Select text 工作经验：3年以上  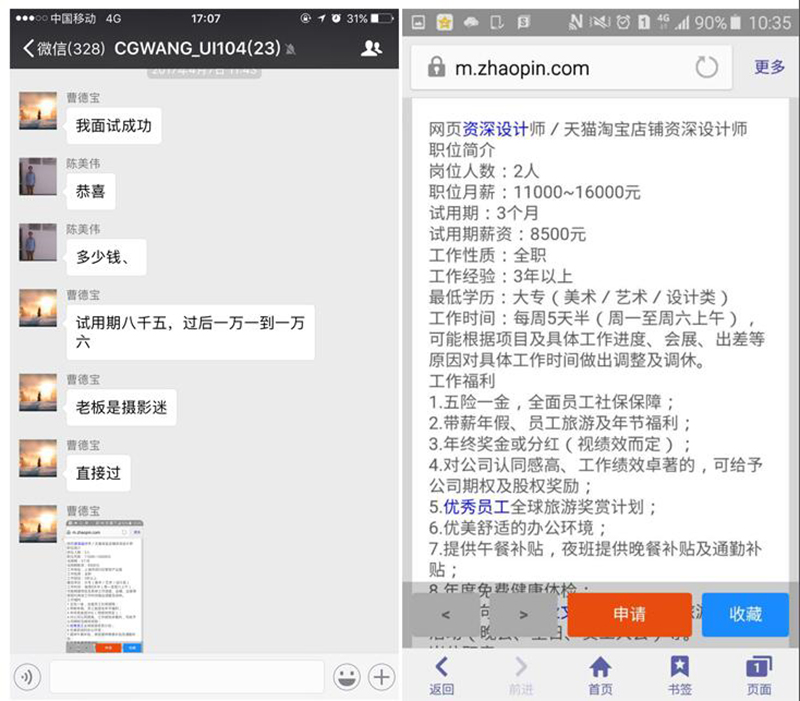501,276
